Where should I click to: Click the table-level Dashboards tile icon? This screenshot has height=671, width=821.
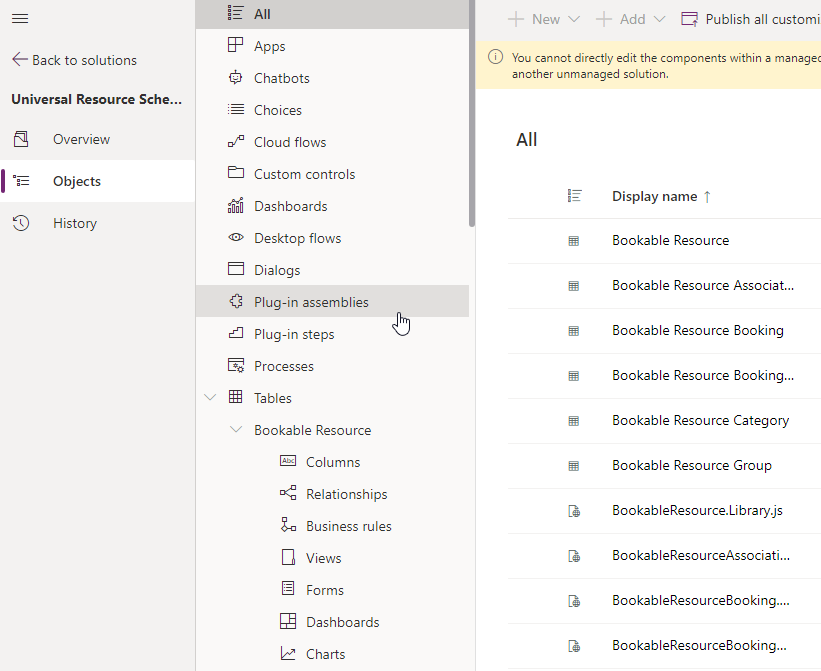[287, 621]
